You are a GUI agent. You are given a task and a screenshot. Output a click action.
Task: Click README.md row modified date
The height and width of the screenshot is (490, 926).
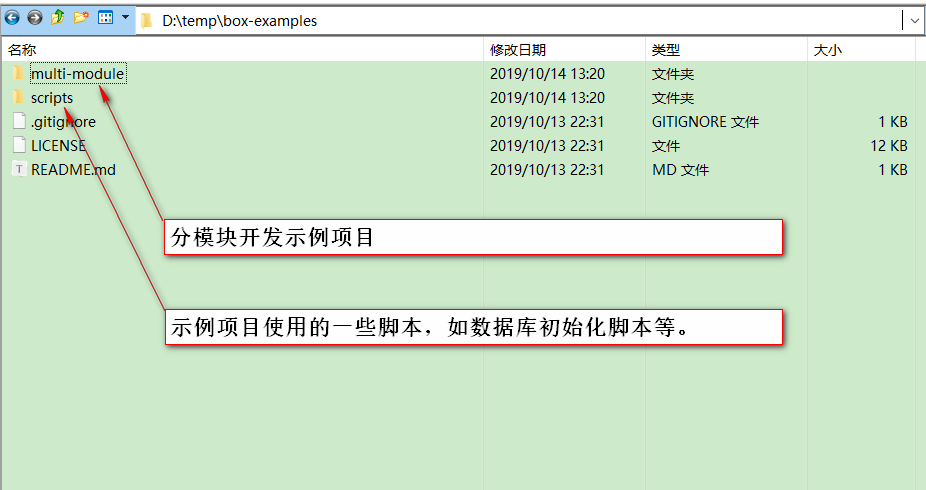point(547,170)
